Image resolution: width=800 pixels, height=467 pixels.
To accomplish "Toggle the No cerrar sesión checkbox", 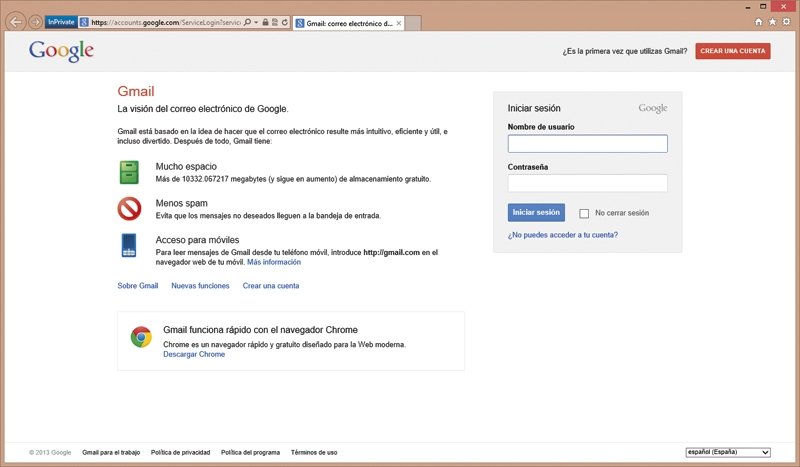I will (584, 213).
